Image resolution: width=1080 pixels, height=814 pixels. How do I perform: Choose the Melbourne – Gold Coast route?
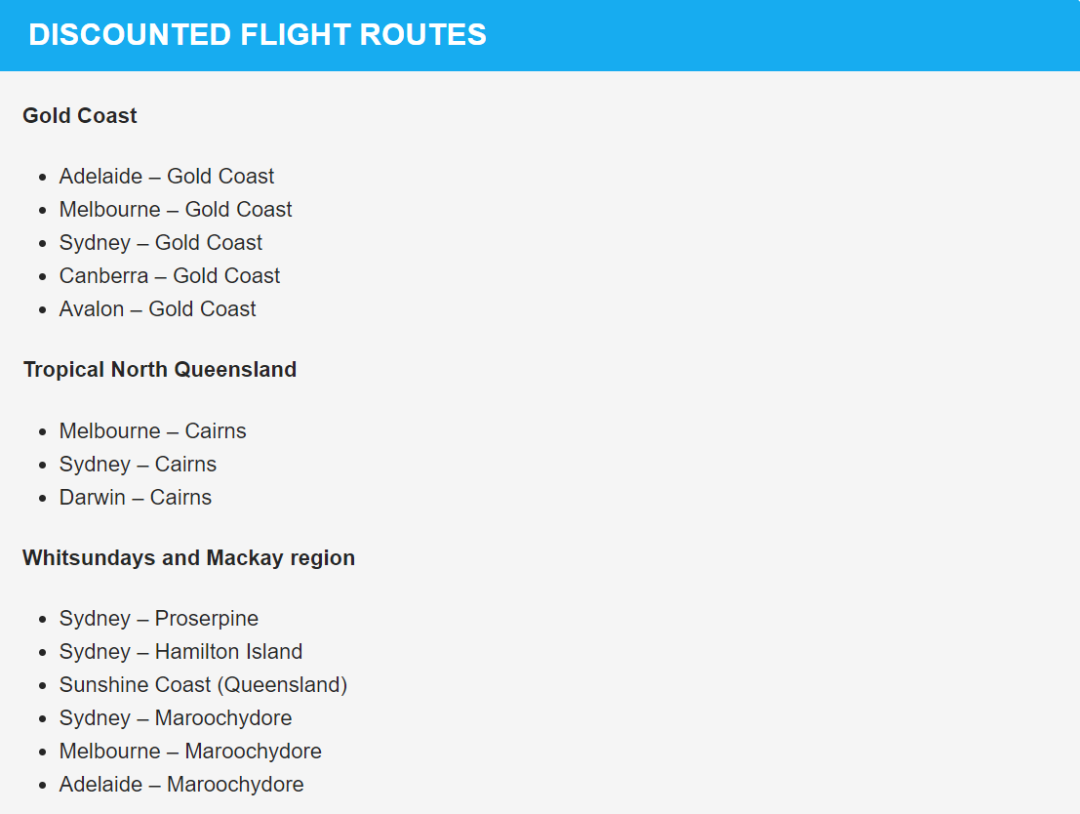tap(176, 209)
